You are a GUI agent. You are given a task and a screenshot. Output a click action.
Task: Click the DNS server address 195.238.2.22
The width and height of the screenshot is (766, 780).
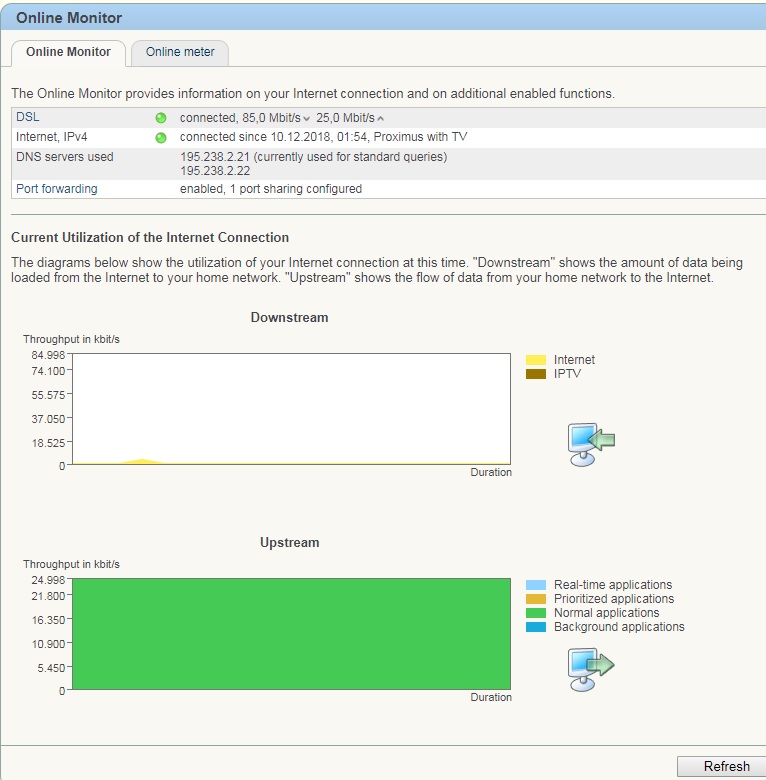coord(222,171)
